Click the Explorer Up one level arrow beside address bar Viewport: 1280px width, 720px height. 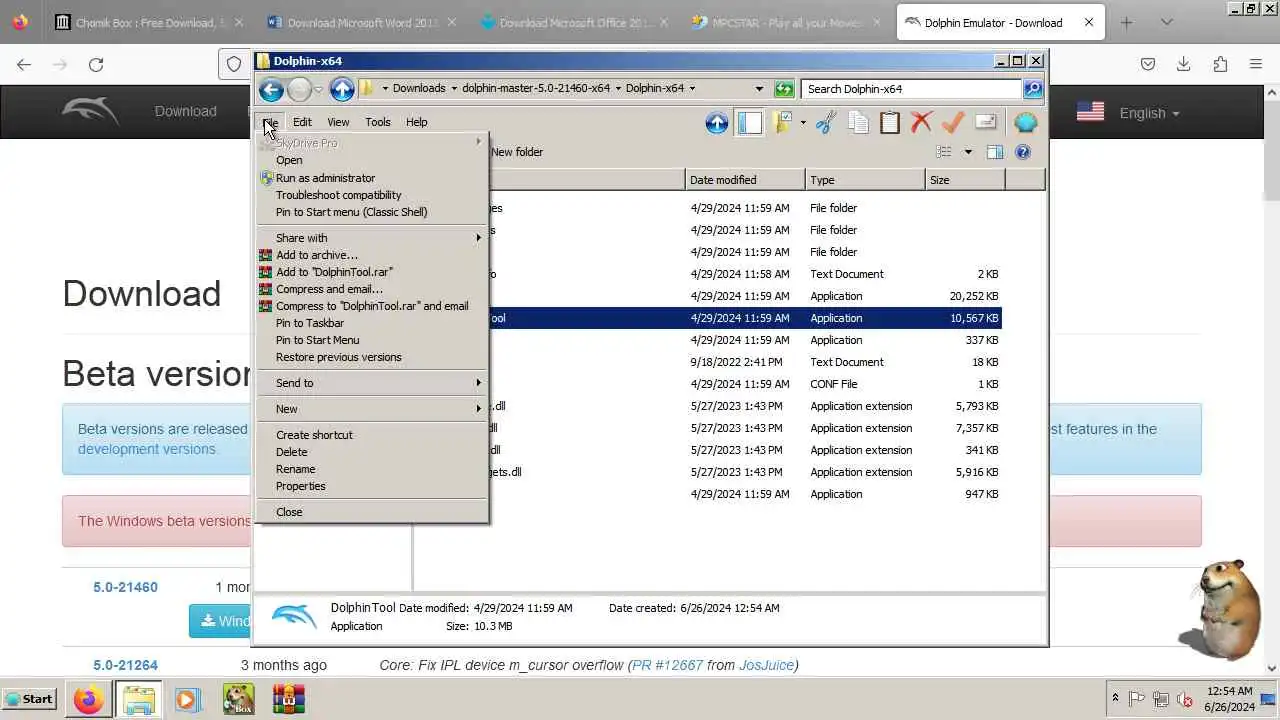(342, 89)
